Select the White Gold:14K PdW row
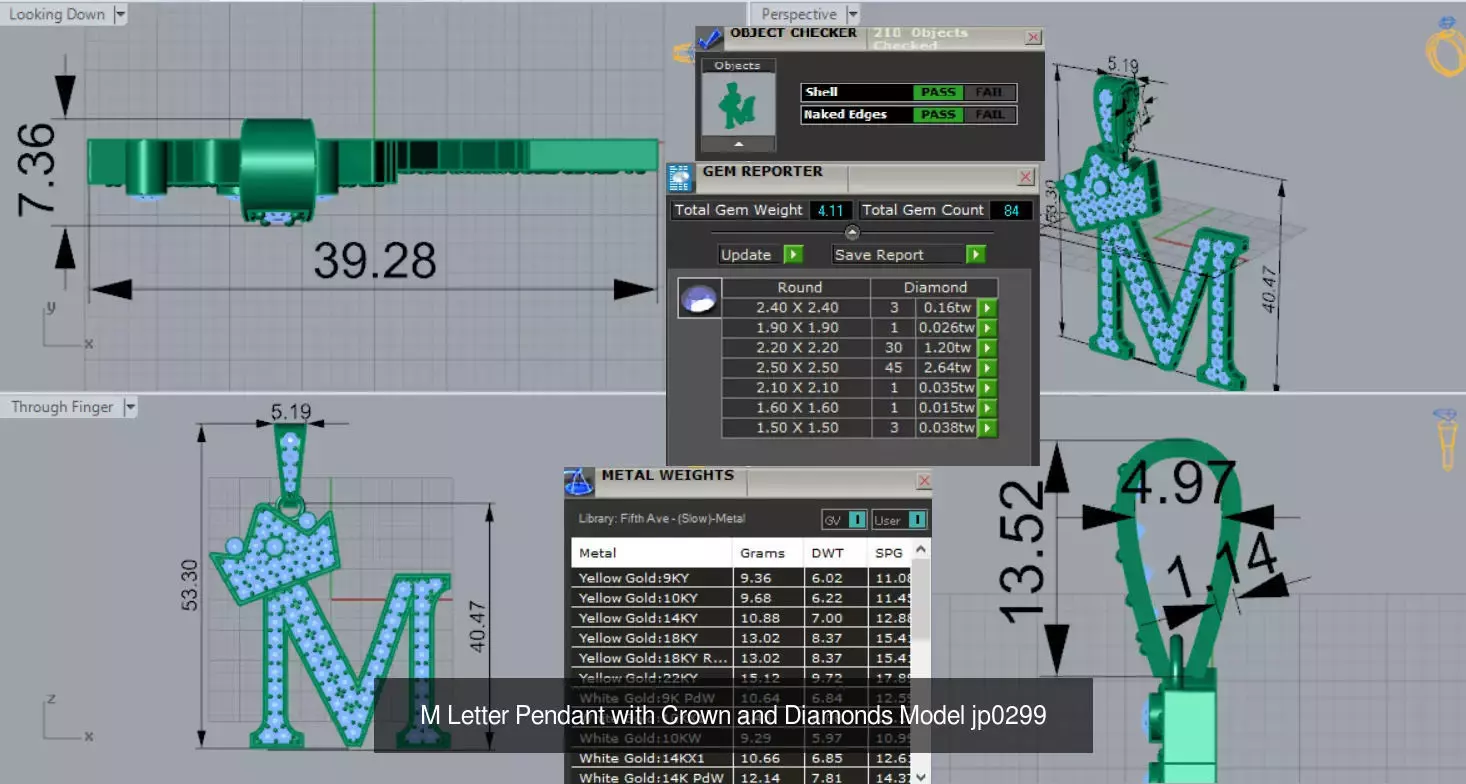Viewport: 1466px width, 784px height. [x=742, y=777]
